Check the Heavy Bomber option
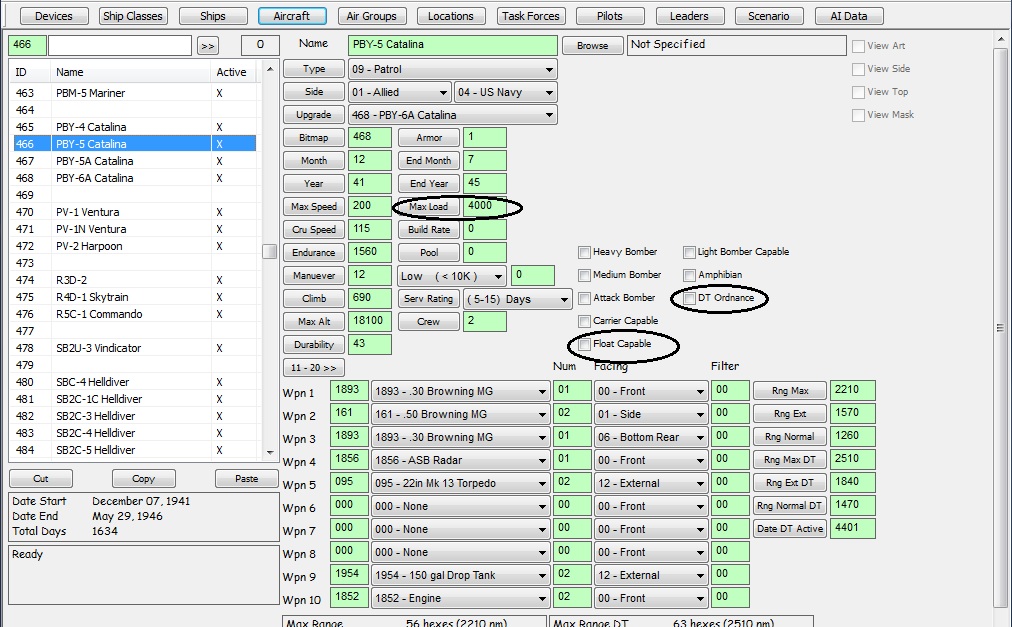 coord(585,252)
